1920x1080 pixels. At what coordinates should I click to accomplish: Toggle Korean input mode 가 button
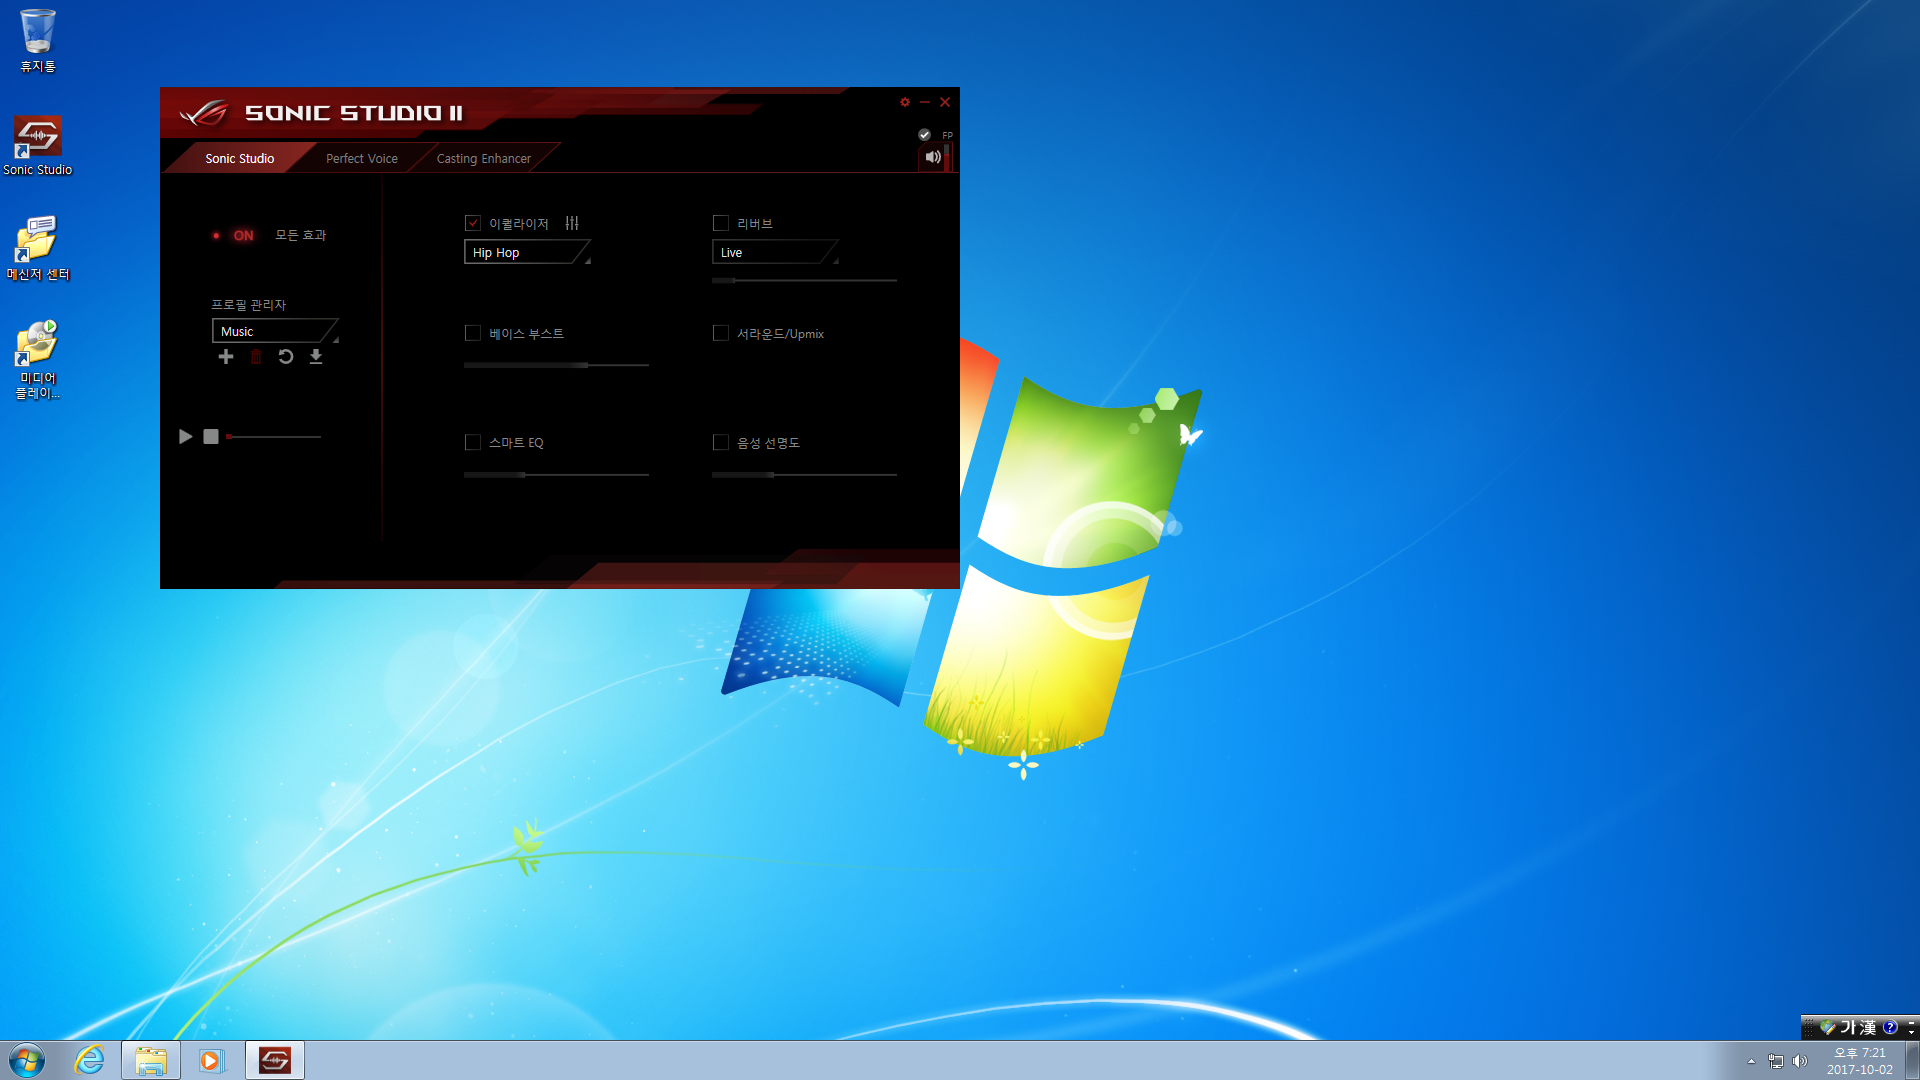(1848, 1027)
